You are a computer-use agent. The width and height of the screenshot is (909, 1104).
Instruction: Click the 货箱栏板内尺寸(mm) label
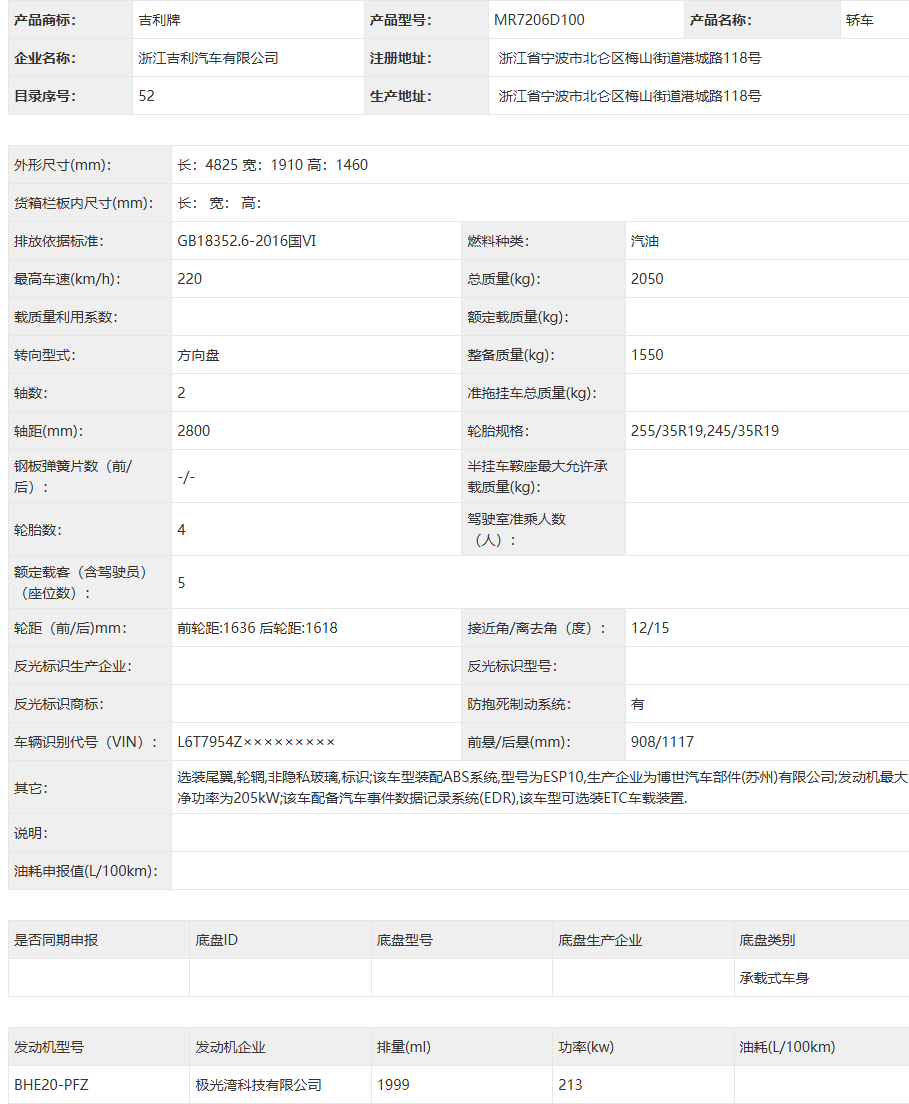pyautogui.click(x=84, y=203)
